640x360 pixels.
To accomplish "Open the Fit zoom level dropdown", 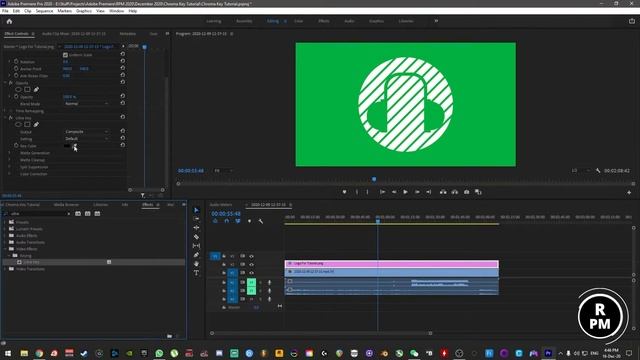I will (223, 171).
